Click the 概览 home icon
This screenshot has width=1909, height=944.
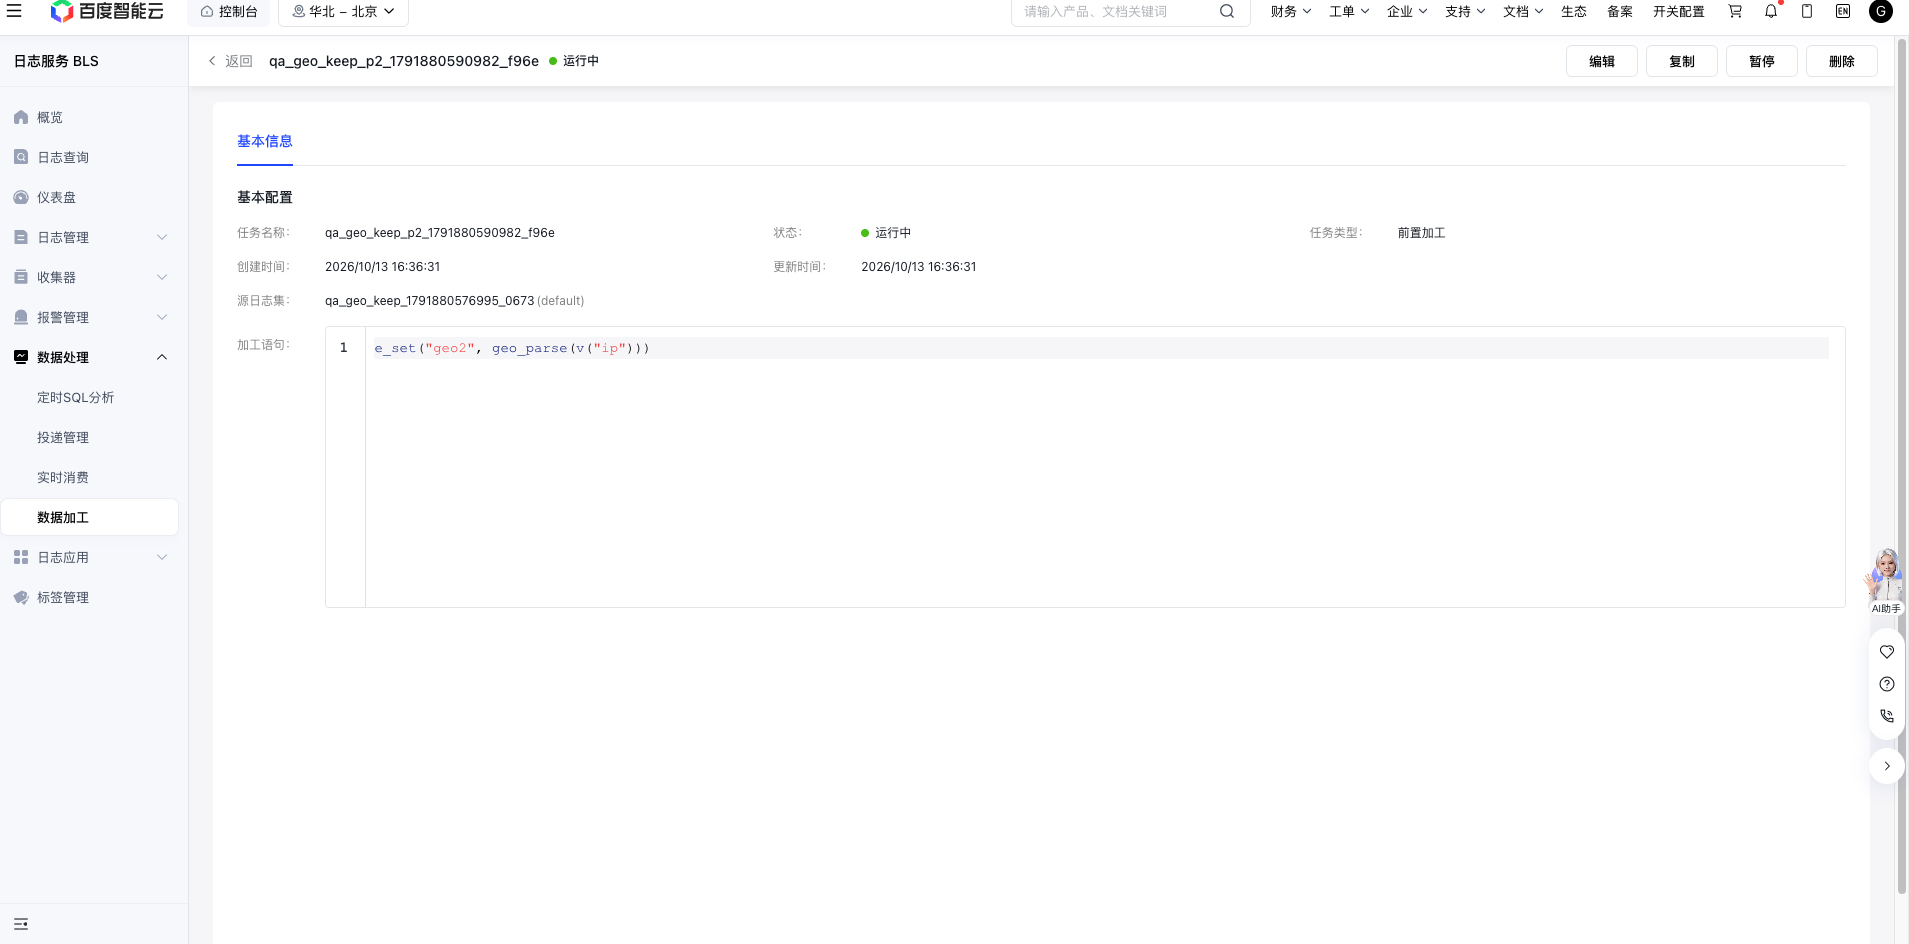click(21, 117)
